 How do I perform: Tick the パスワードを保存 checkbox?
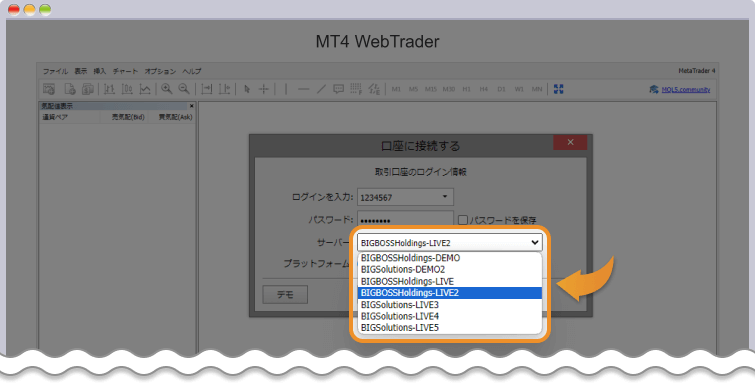(463, 220)
